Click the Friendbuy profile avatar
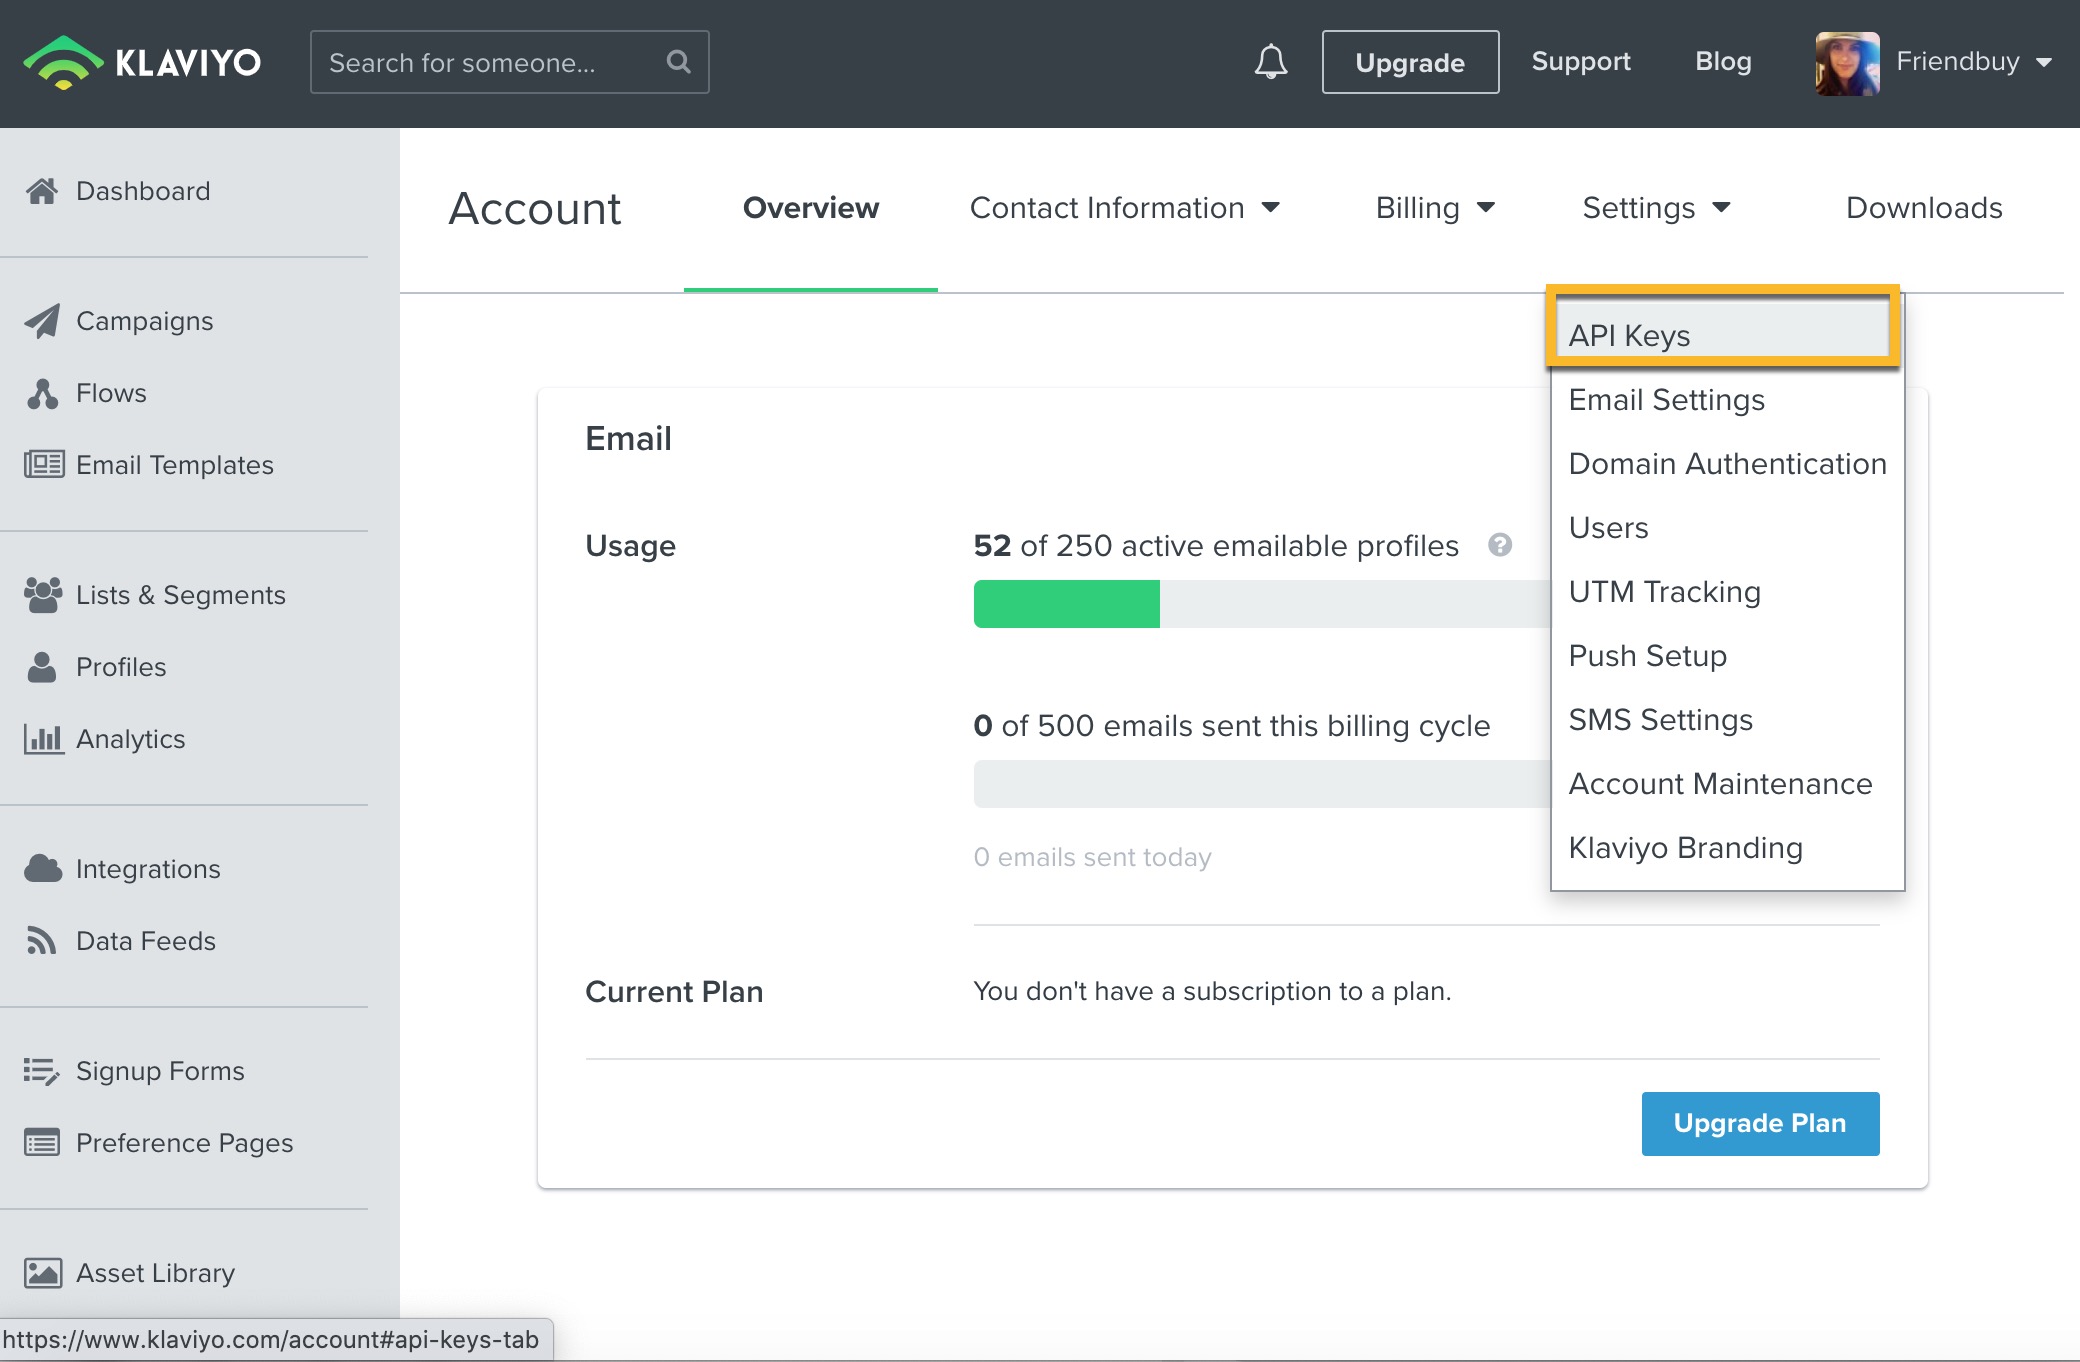 click(1847, 62)
